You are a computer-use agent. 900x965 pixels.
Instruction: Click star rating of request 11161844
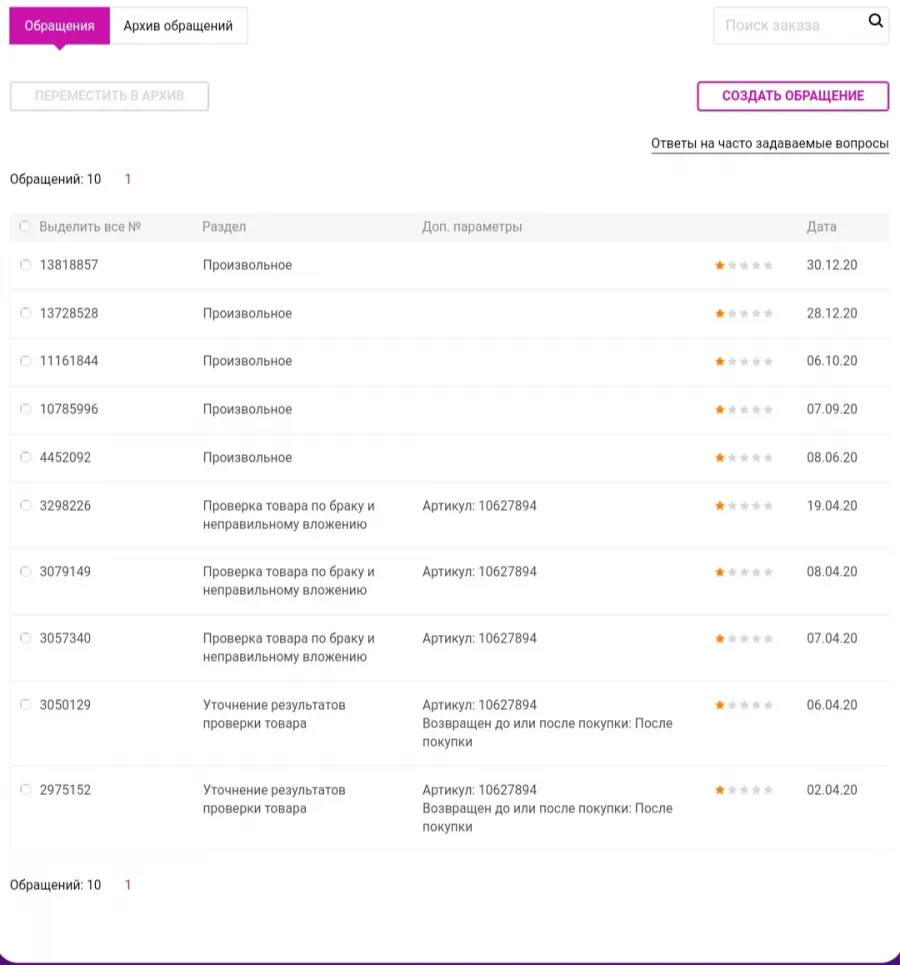(744, 361)
